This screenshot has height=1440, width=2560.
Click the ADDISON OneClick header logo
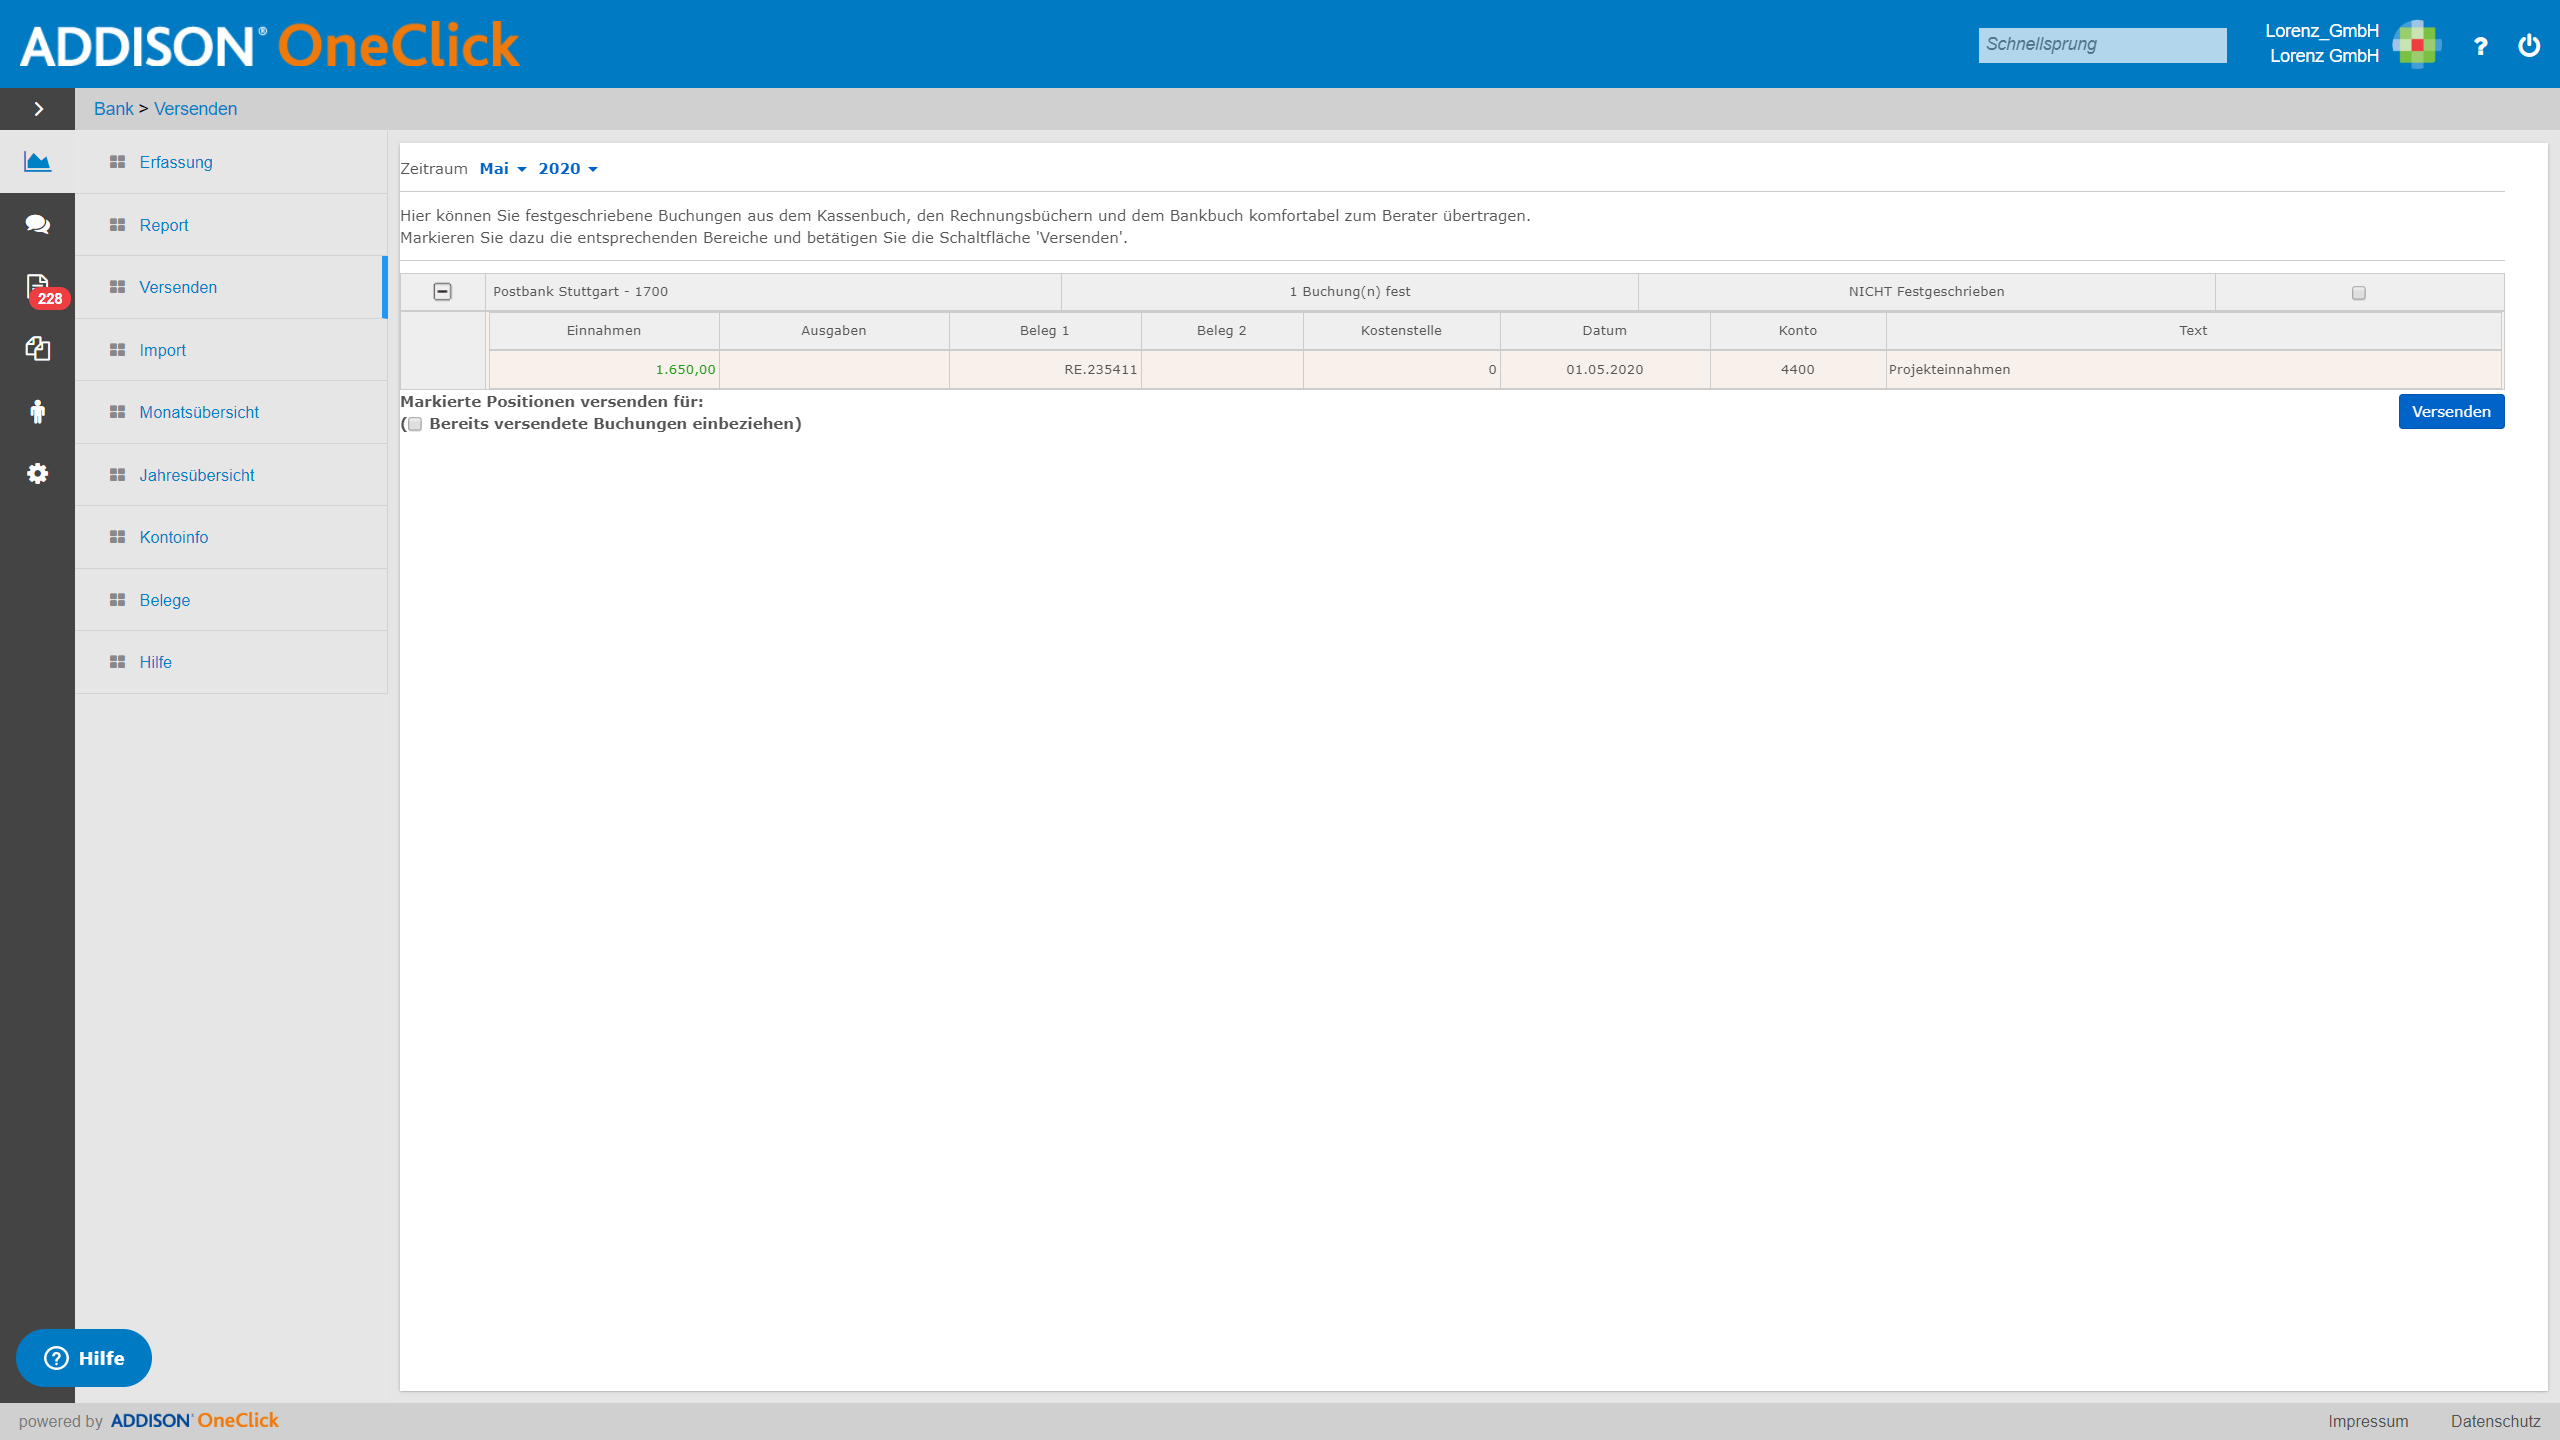click(x=270, y=45)
